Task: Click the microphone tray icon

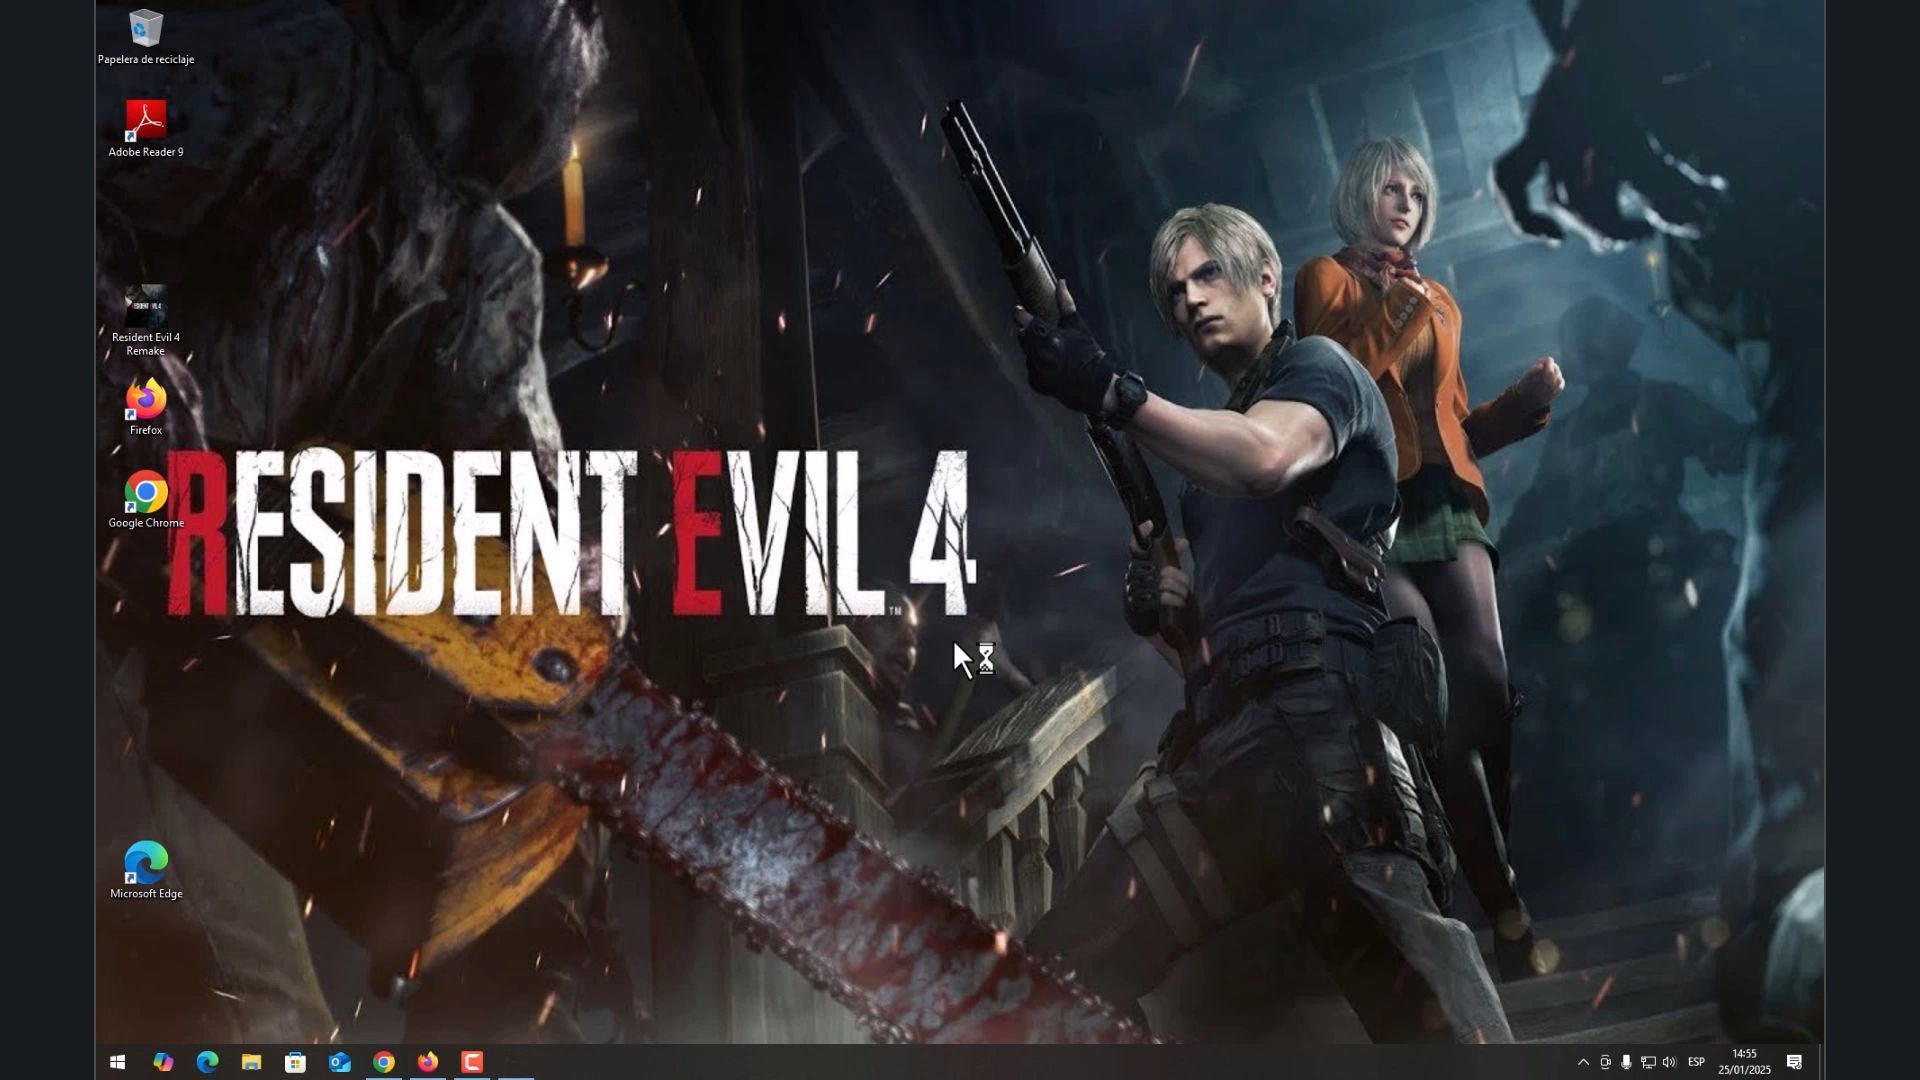Action: click(x=1626, y=1062)
